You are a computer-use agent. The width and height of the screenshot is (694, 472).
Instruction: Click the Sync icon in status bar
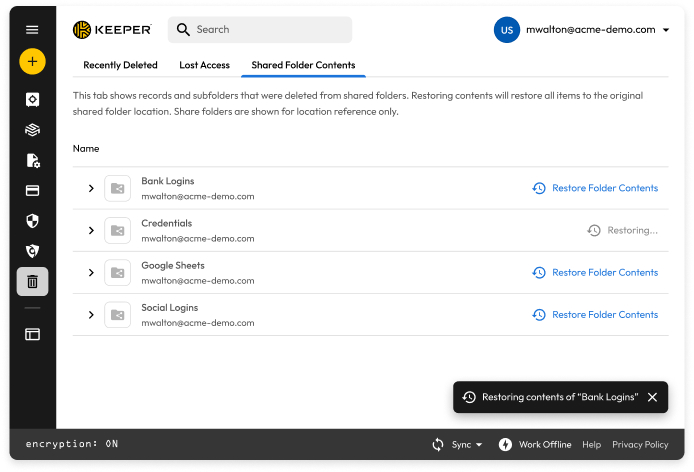point(438,444)
